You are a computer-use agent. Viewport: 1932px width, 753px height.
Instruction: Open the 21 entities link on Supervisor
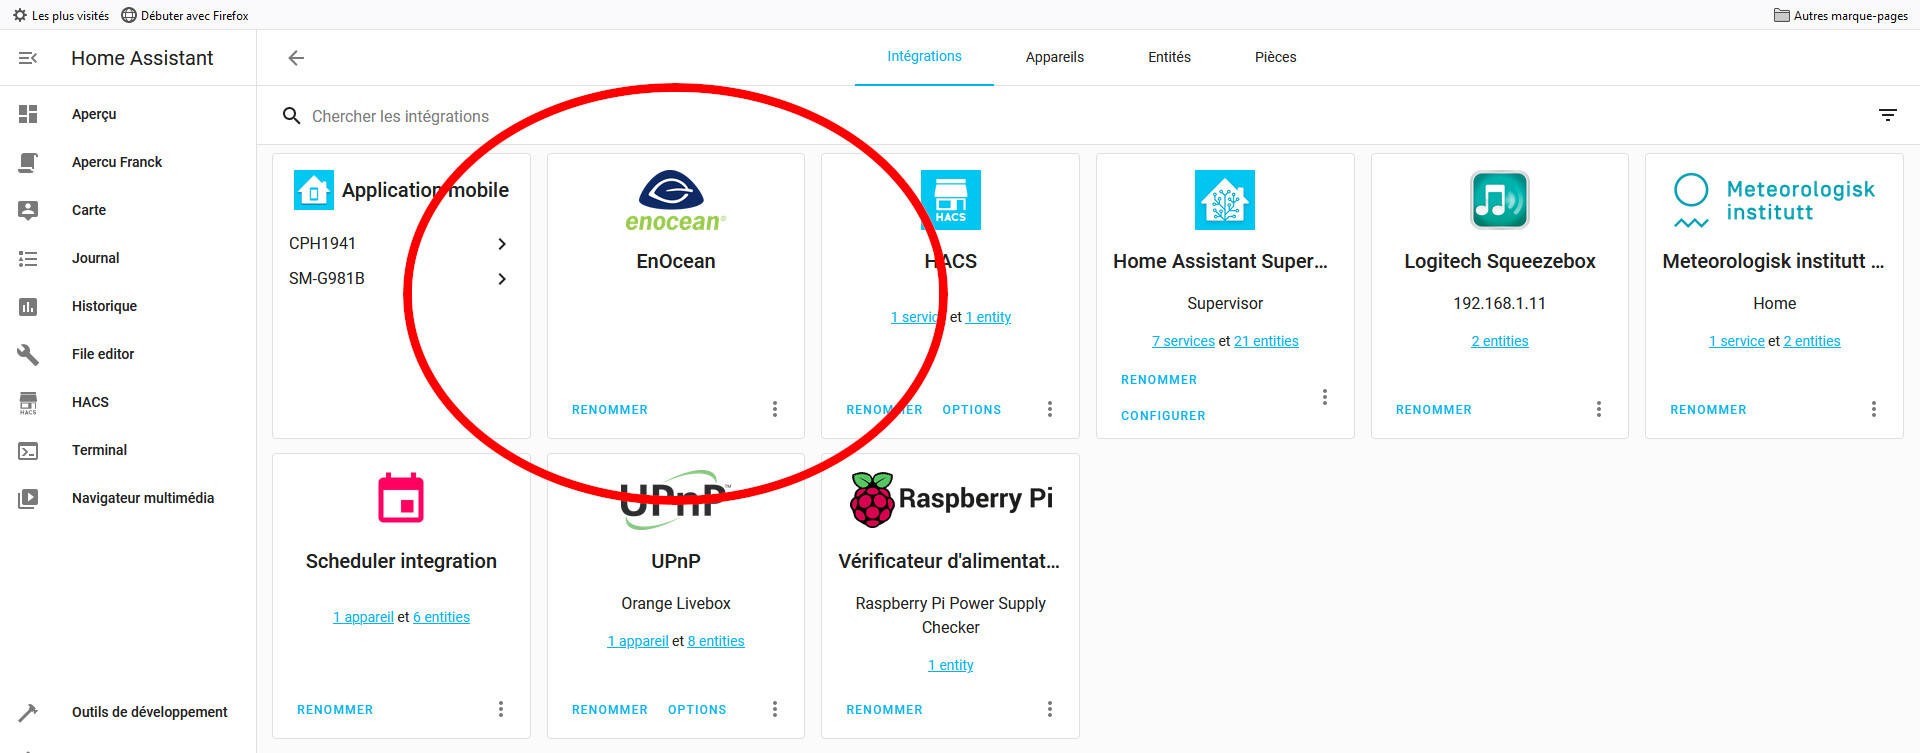1266,341
